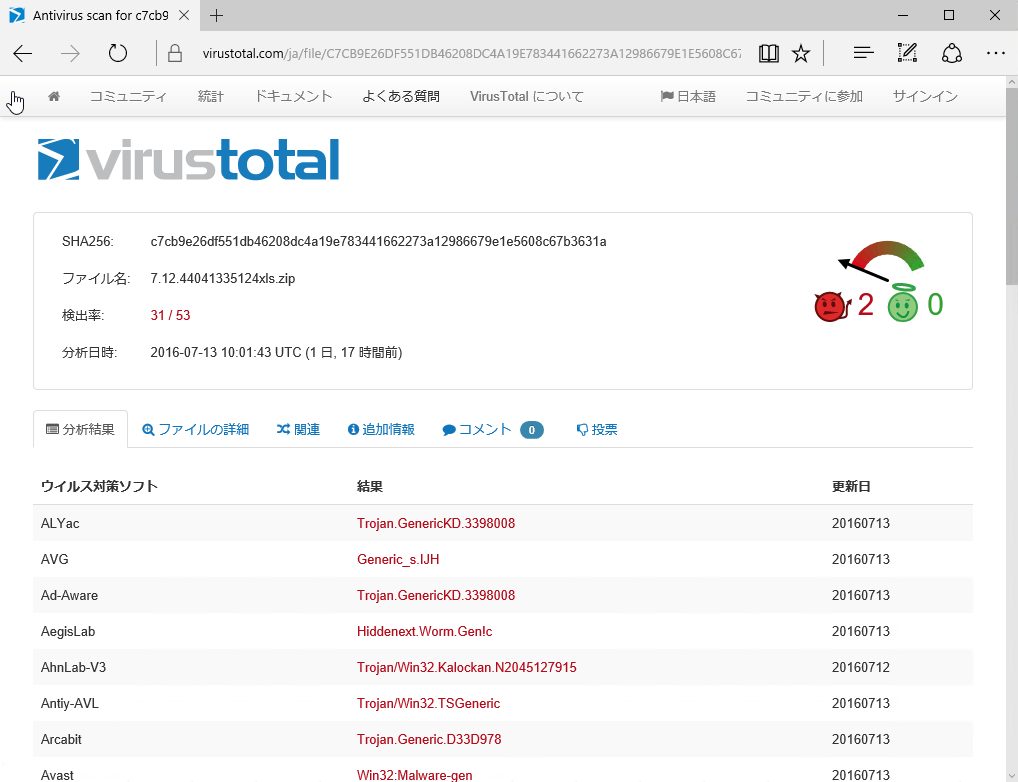
Task: Click result Hiddenext.Worm.Gen!c
Action: (425, 631)
